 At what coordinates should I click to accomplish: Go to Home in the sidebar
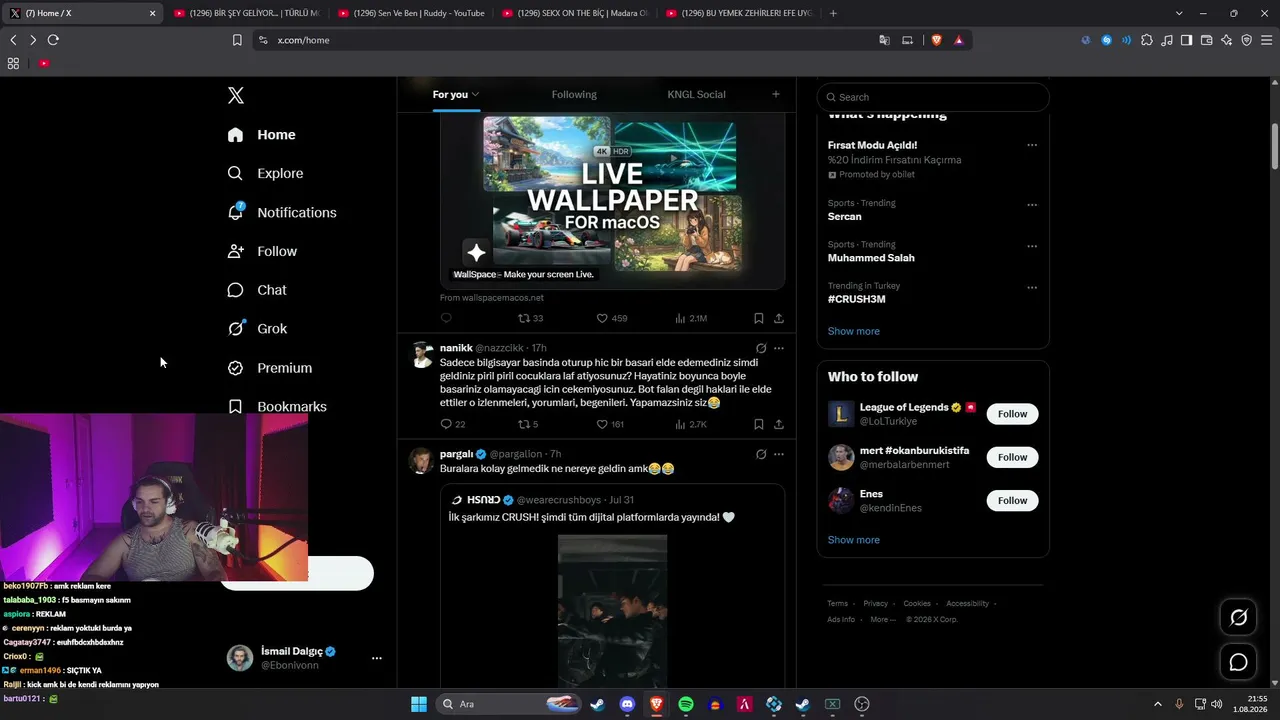pos(262,135)
